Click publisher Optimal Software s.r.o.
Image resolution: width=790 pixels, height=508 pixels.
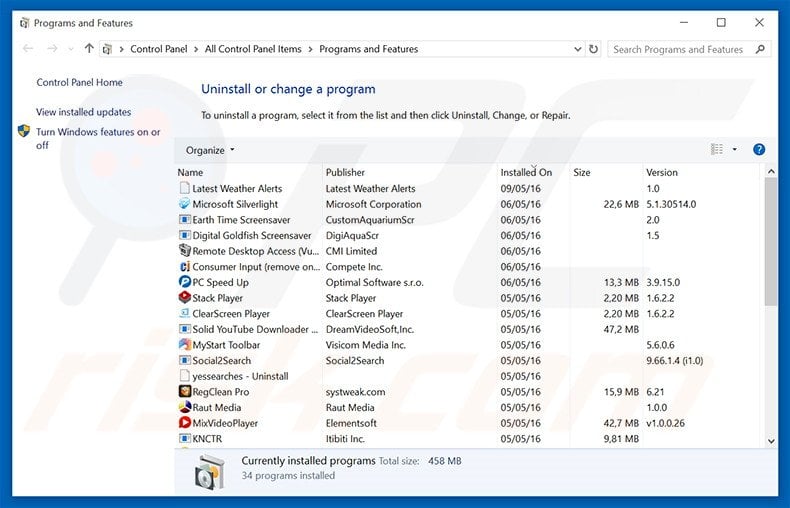(x=374, y=282)
